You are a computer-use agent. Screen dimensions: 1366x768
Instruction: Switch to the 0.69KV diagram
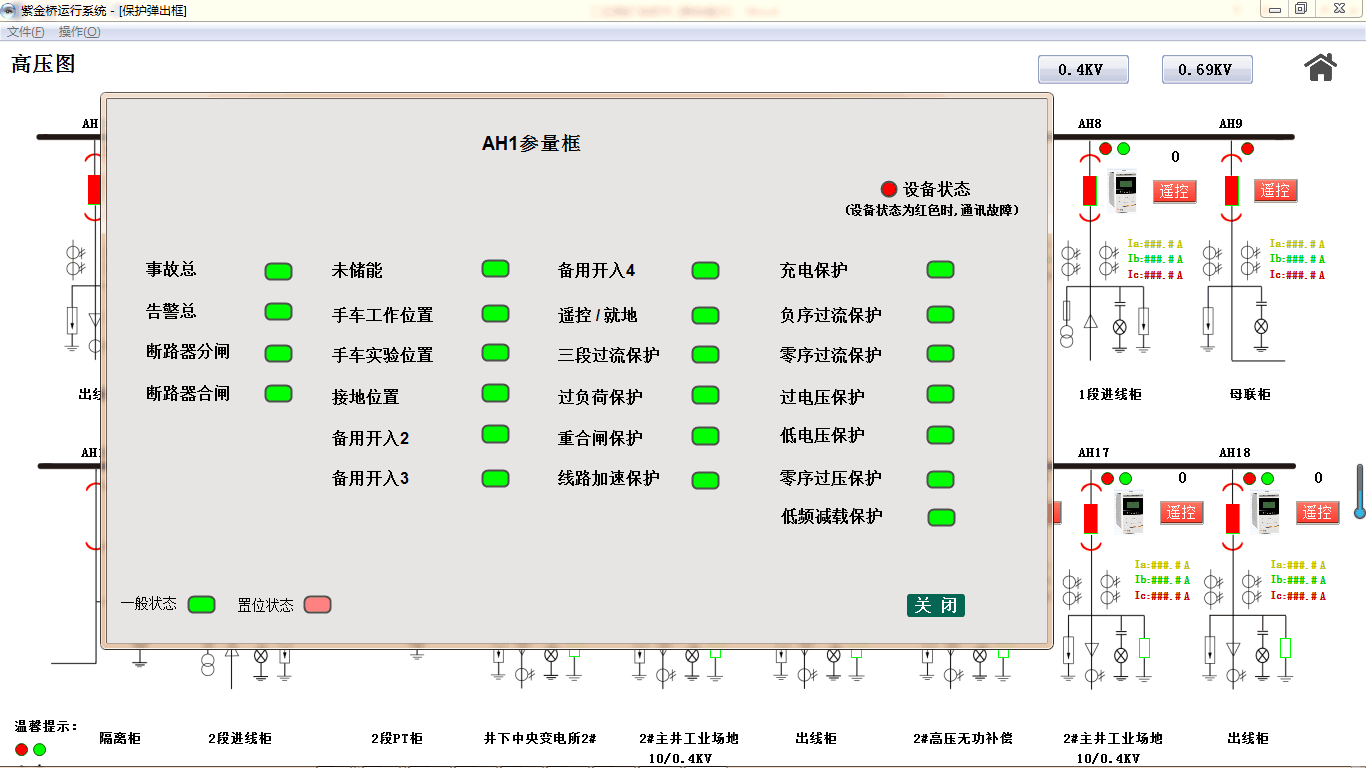point(1206,70)
